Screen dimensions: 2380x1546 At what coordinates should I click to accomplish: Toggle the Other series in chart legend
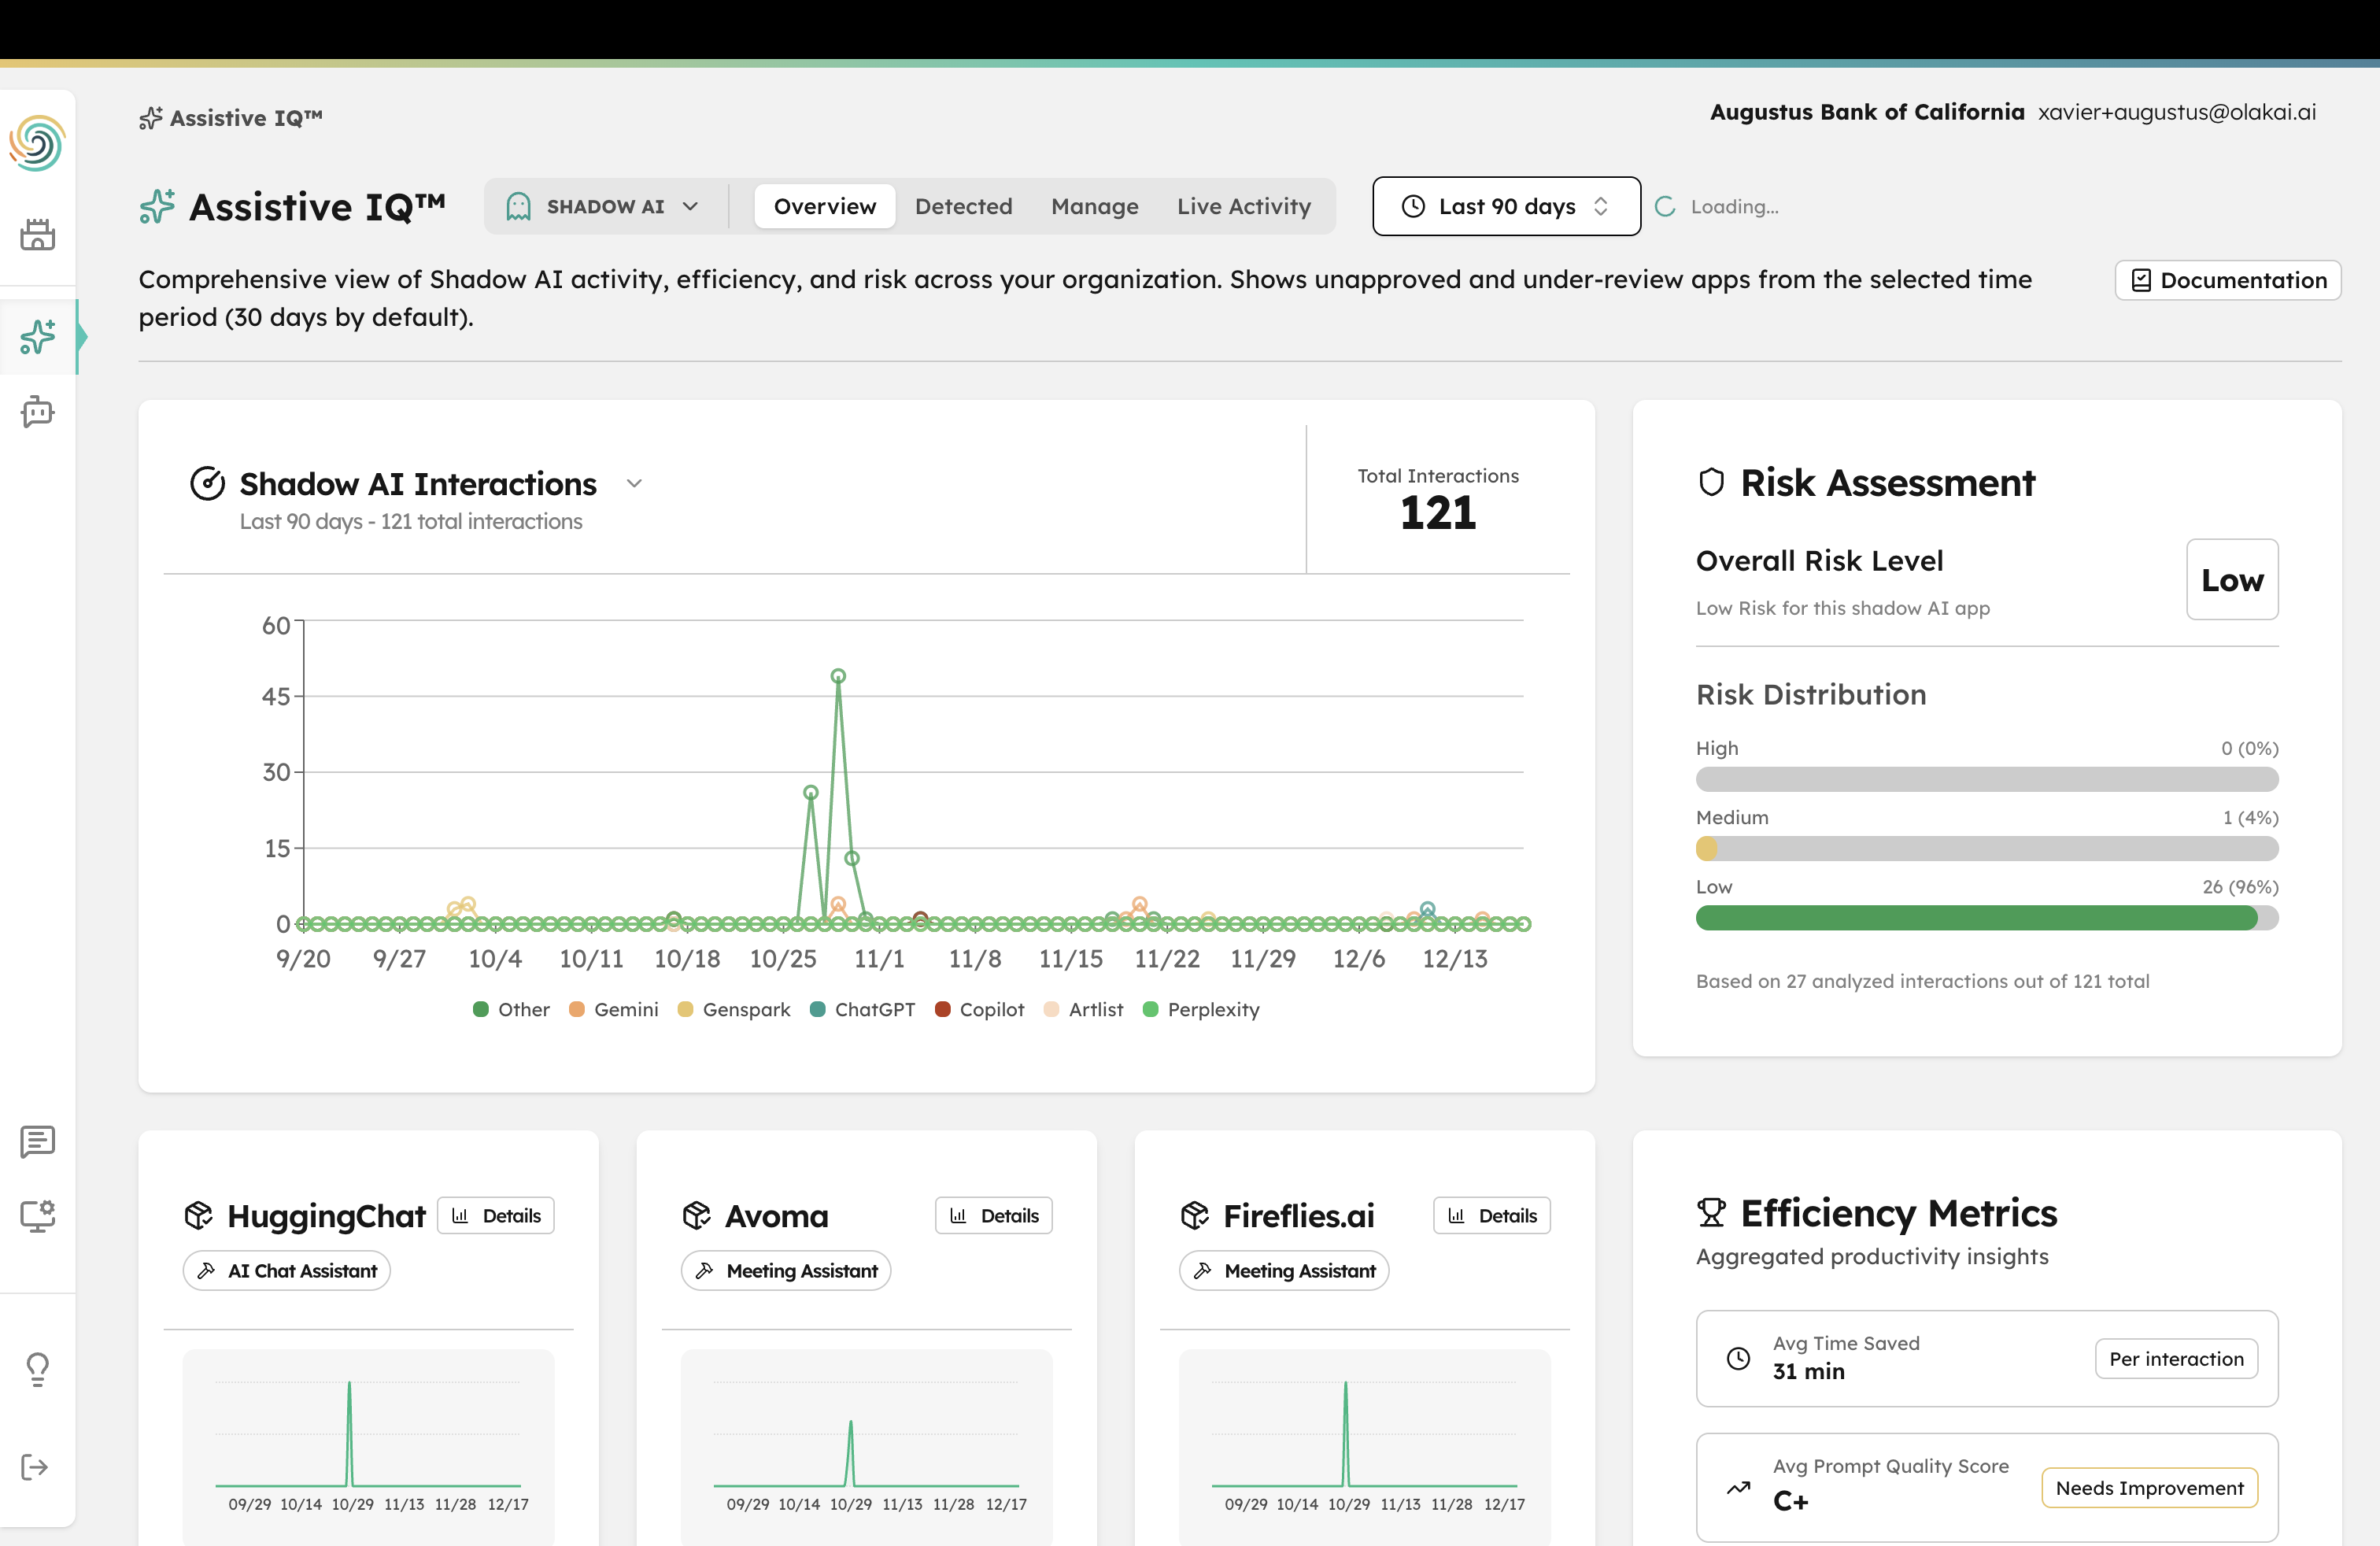pos(510,1010)
